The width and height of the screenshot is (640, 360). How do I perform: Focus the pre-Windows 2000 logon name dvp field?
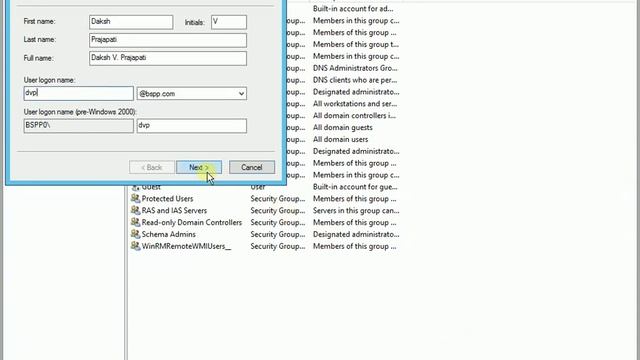pos(192,126)
